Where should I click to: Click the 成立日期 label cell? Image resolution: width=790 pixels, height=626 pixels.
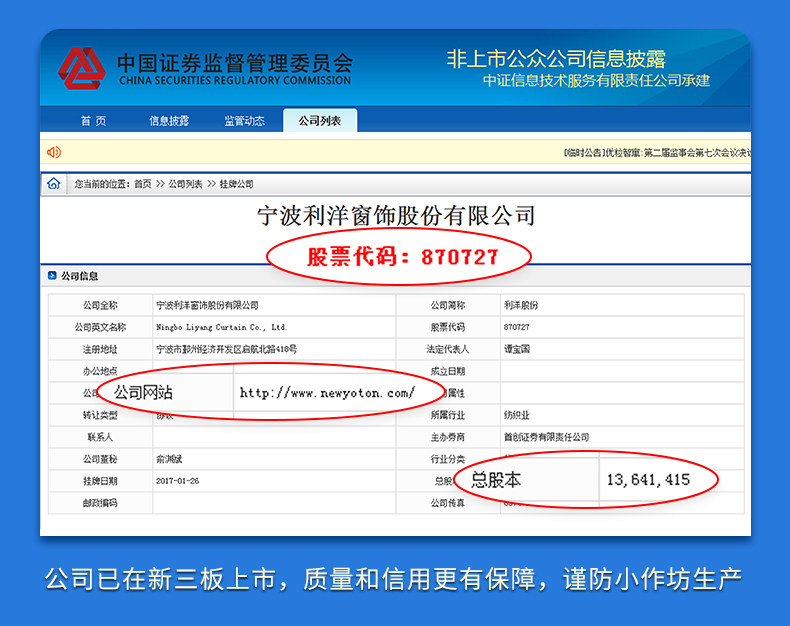coord(448,371)
